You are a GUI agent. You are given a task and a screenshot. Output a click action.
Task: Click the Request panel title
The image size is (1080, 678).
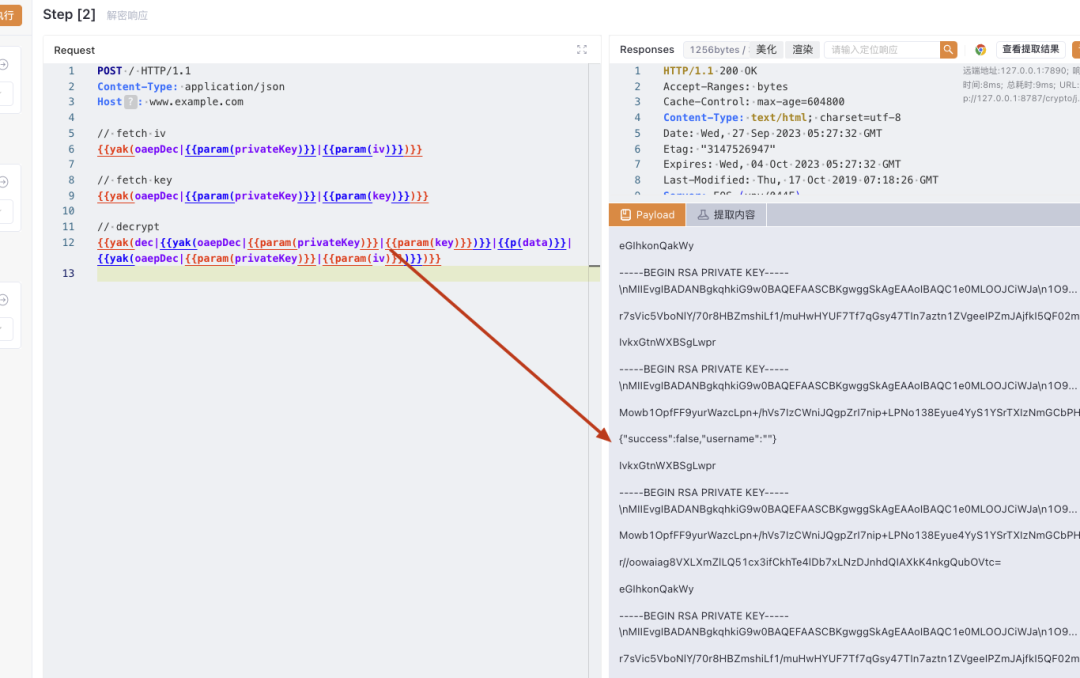[x=74, y=50]
